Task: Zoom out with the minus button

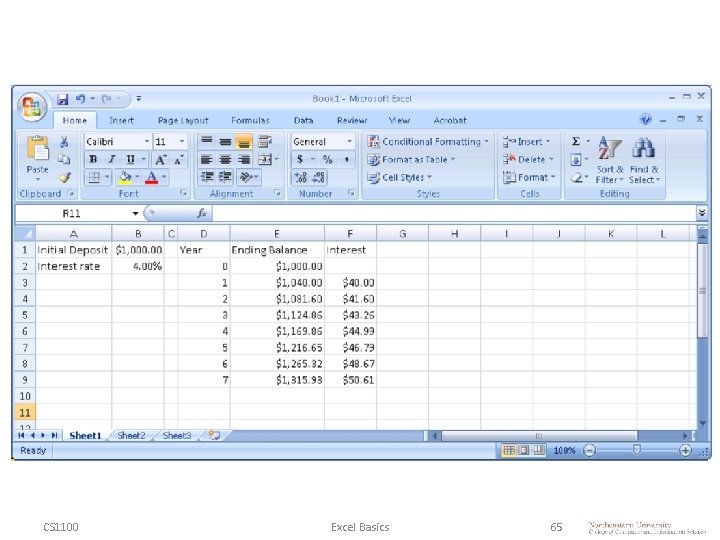Action: click(589, 450)
